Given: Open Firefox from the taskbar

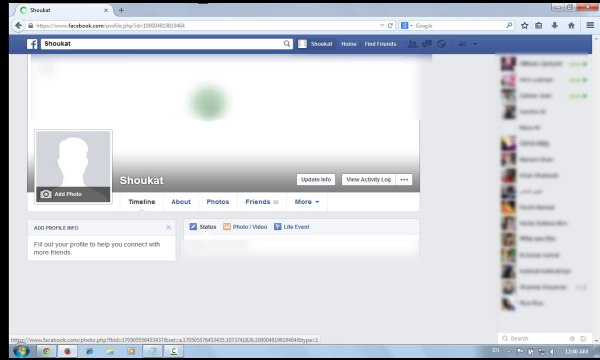Looking at the screenshot, I should pos(67,351).
